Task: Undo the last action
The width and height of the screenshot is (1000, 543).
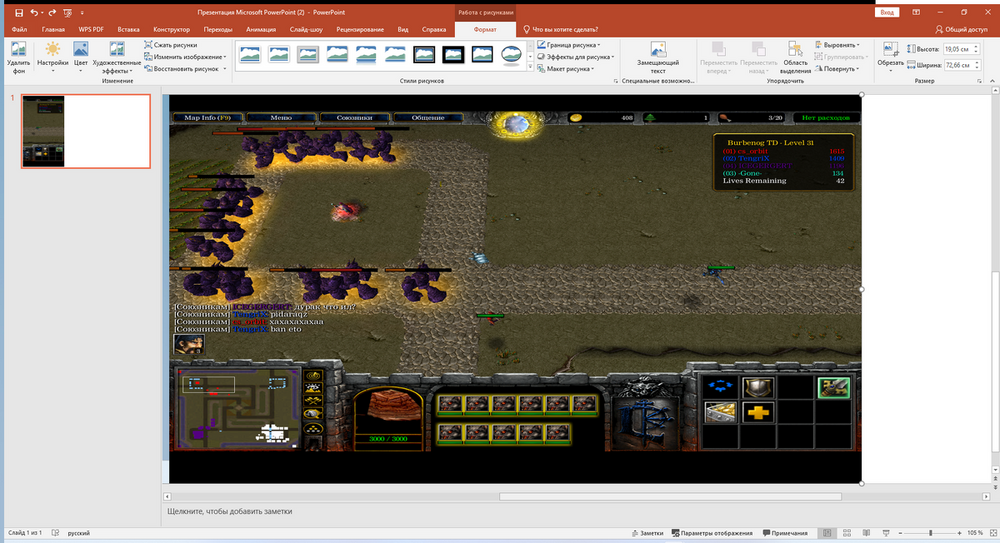Action: pyautogui.click(x=34, y=12)
